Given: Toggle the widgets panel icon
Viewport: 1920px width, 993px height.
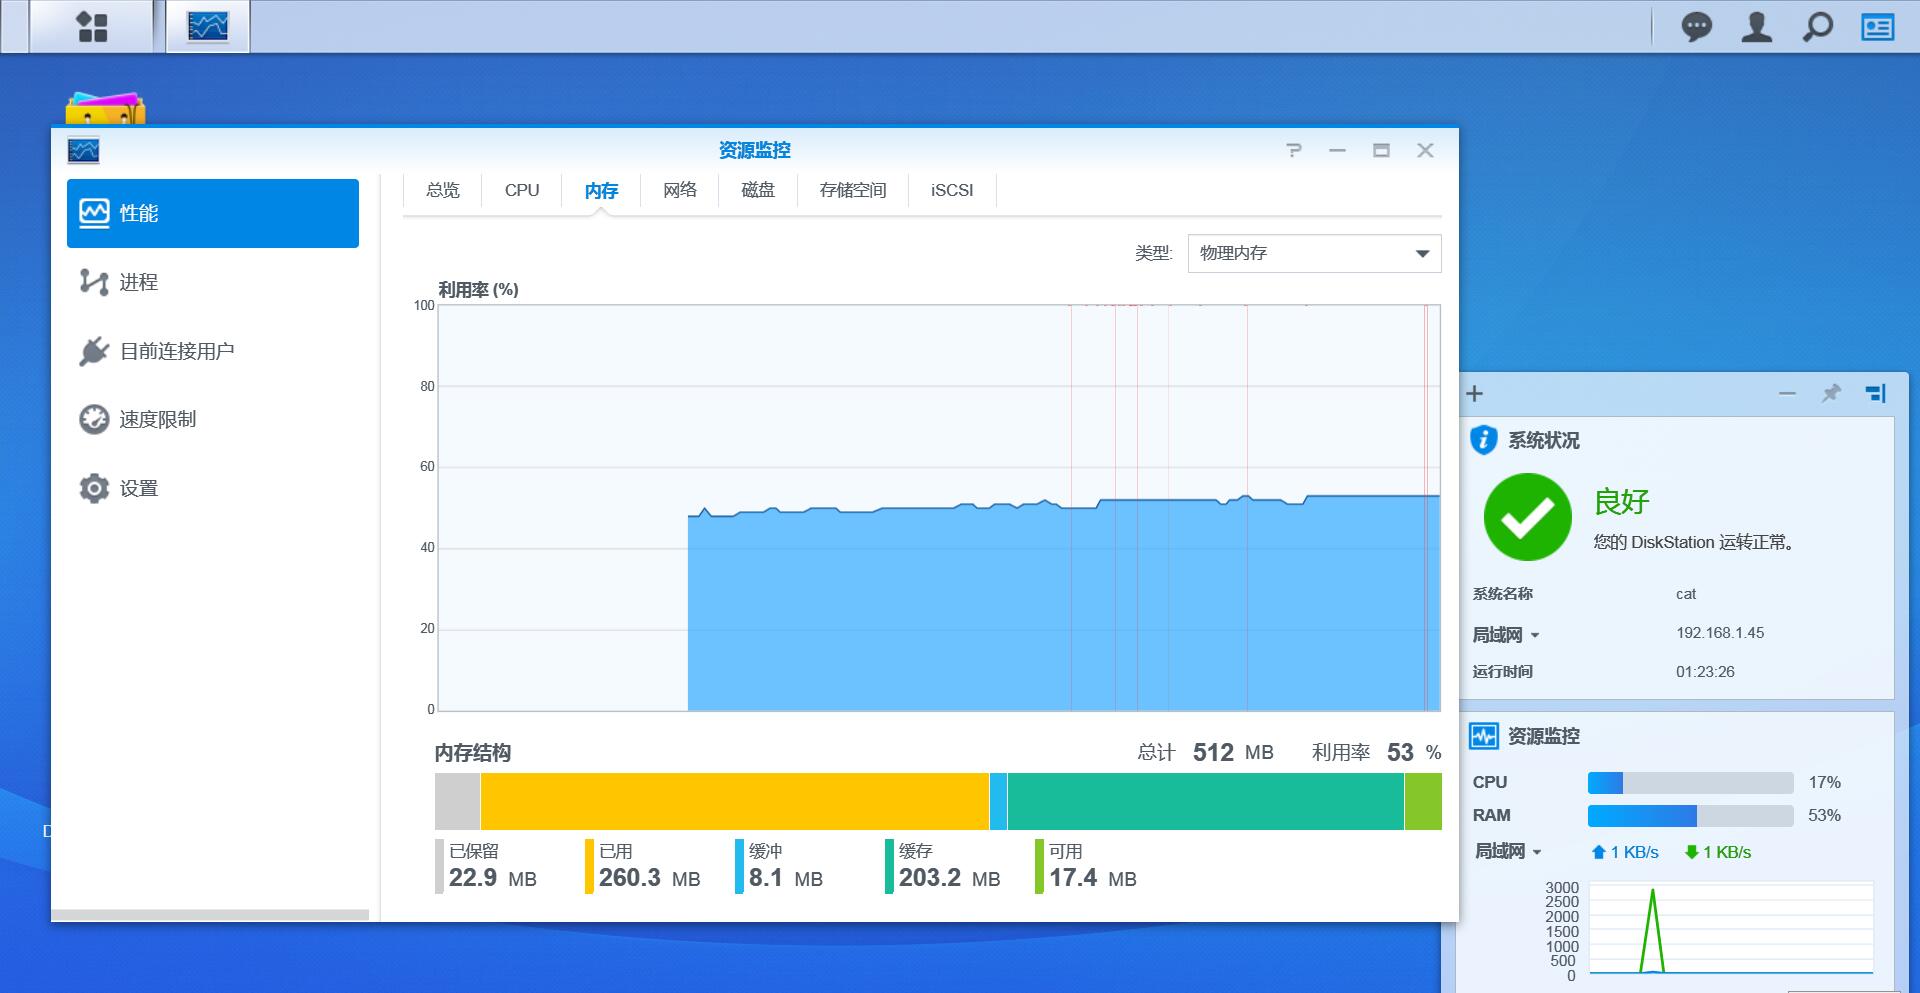Looking at the screenshot, I should pyautogui.click(x=1877, y=27).
